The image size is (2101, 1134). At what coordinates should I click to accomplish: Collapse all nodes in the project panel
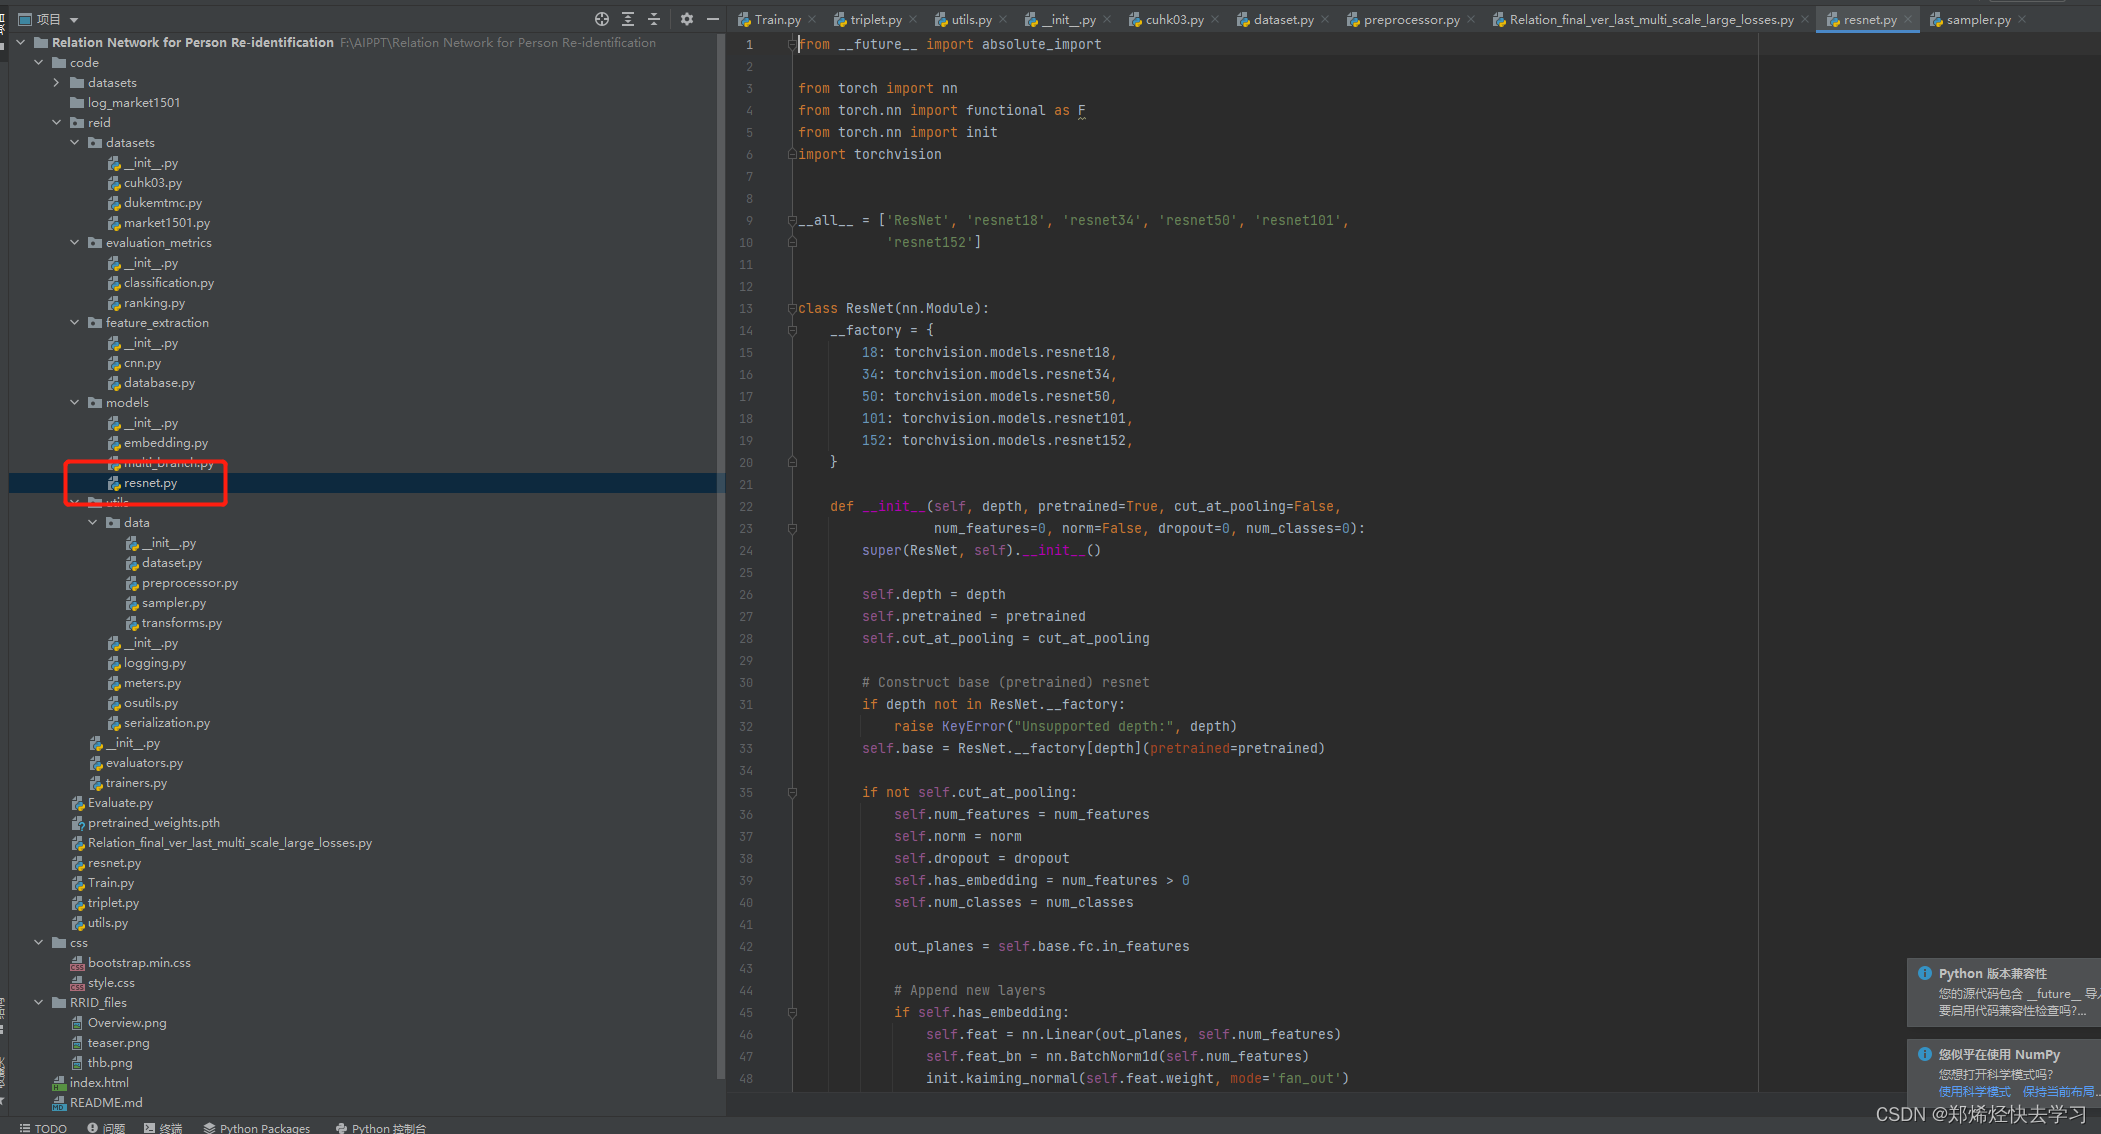click(654, 19)
